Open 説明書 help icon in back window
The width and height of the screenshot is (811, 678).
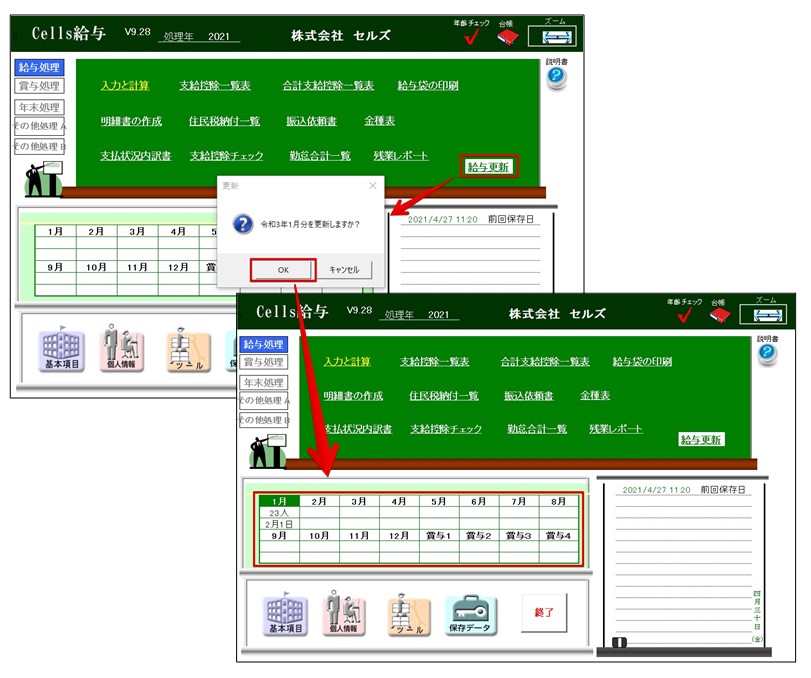click(557, 77)
